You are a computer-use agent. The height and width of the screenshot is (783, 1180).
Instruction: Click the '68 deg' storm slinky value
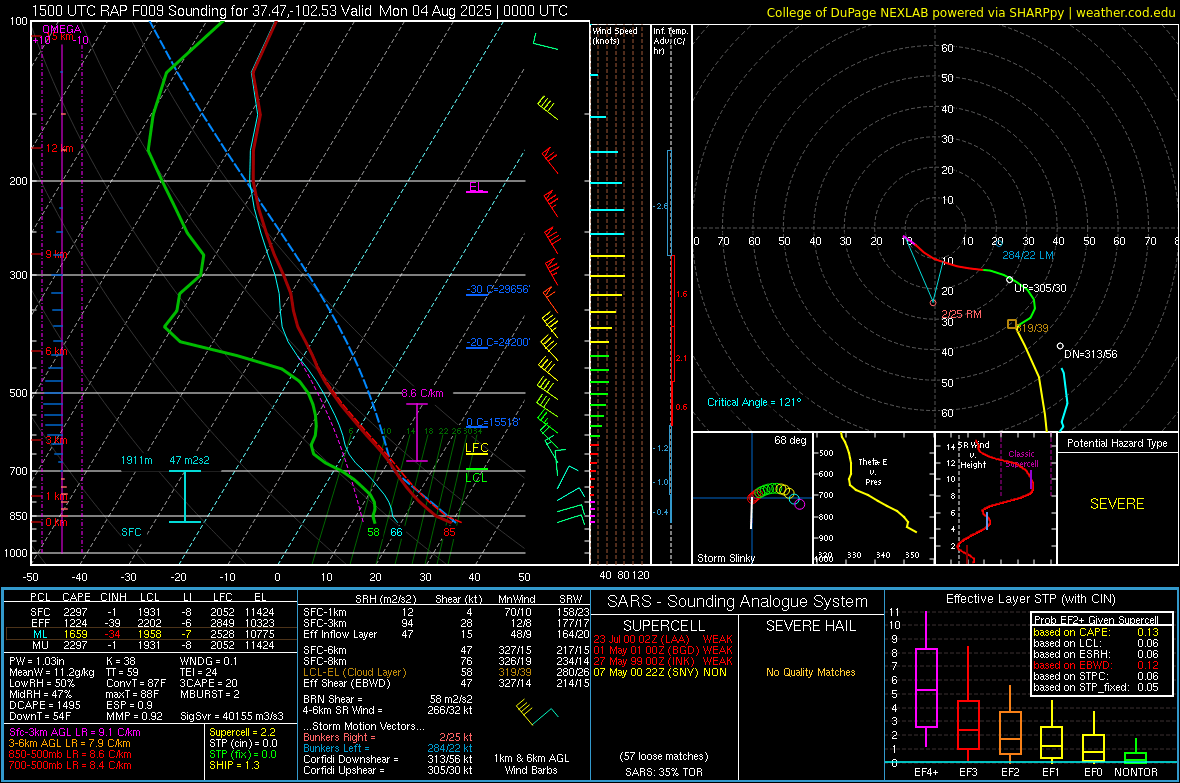pyautogui.click(x=790, y=440)
